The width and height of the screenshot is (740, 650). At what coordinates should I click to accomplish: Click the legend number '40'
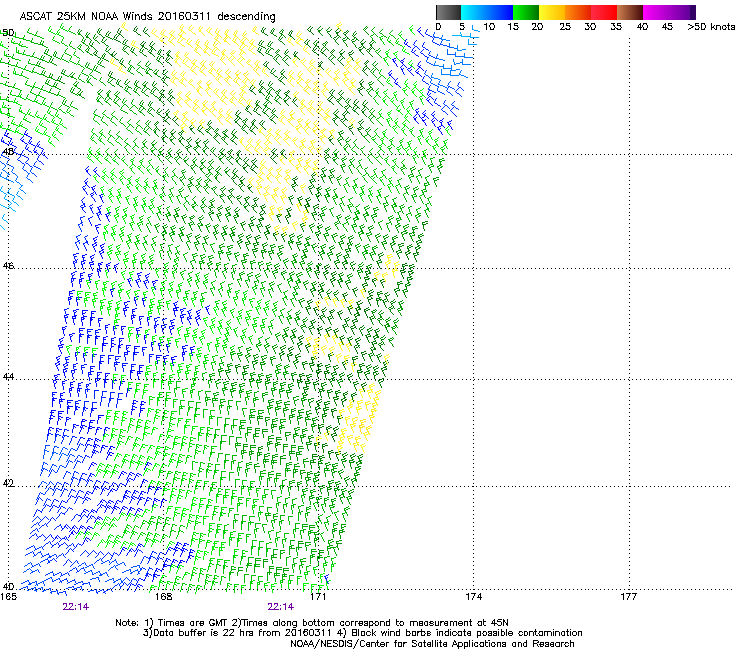click(x=642, y=27)
